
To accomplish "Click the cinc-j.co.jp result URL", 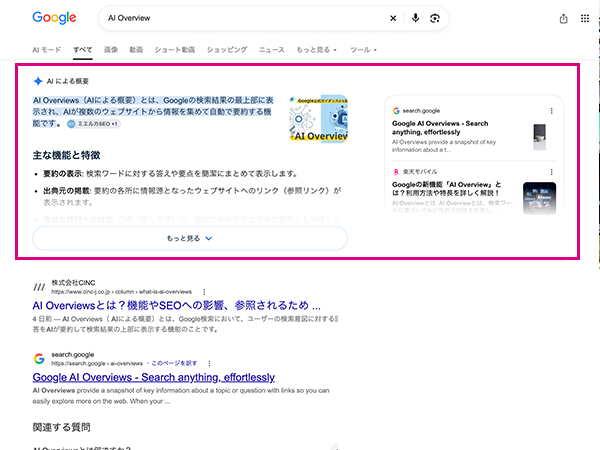I will 121,292.
